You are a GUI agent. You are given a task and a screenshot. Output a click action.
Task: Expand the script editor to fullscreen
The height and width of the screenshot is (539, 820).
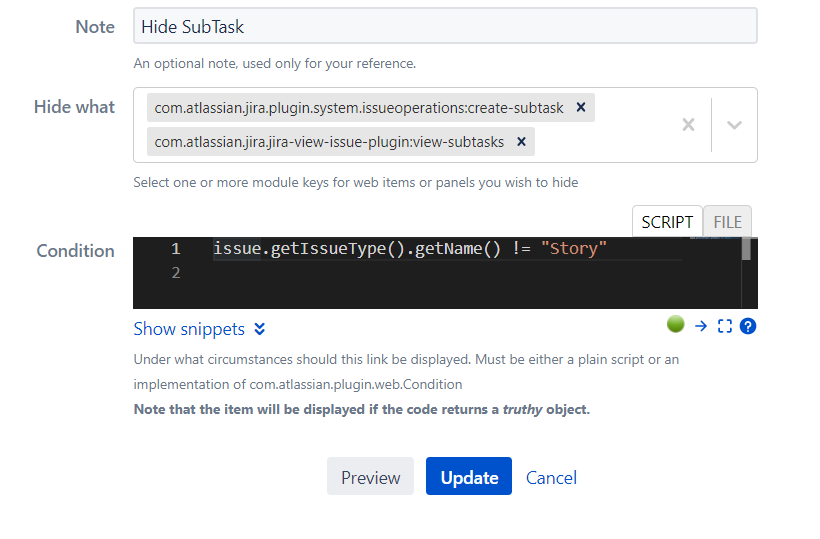coord(725,326)
